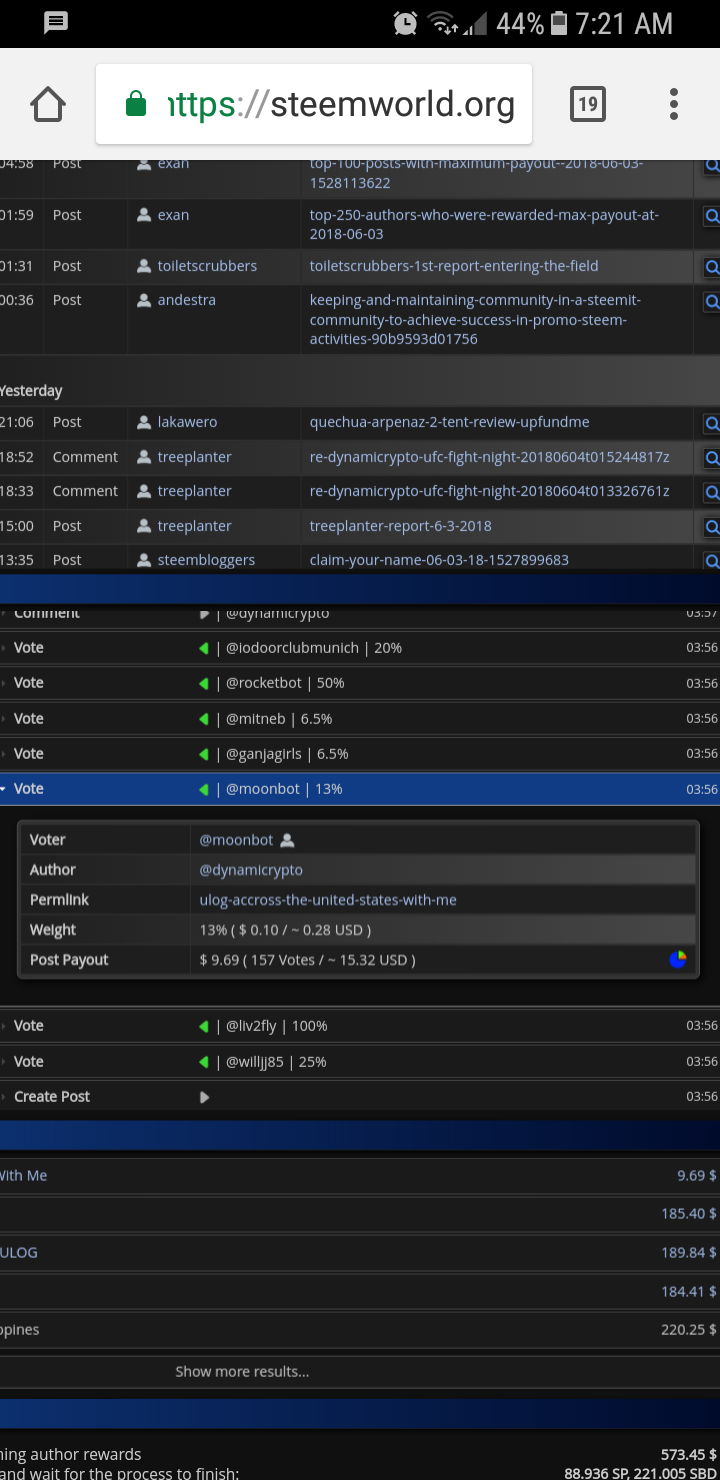Click author name andestra
This screenshot has width=720, height=1480.
186,300
